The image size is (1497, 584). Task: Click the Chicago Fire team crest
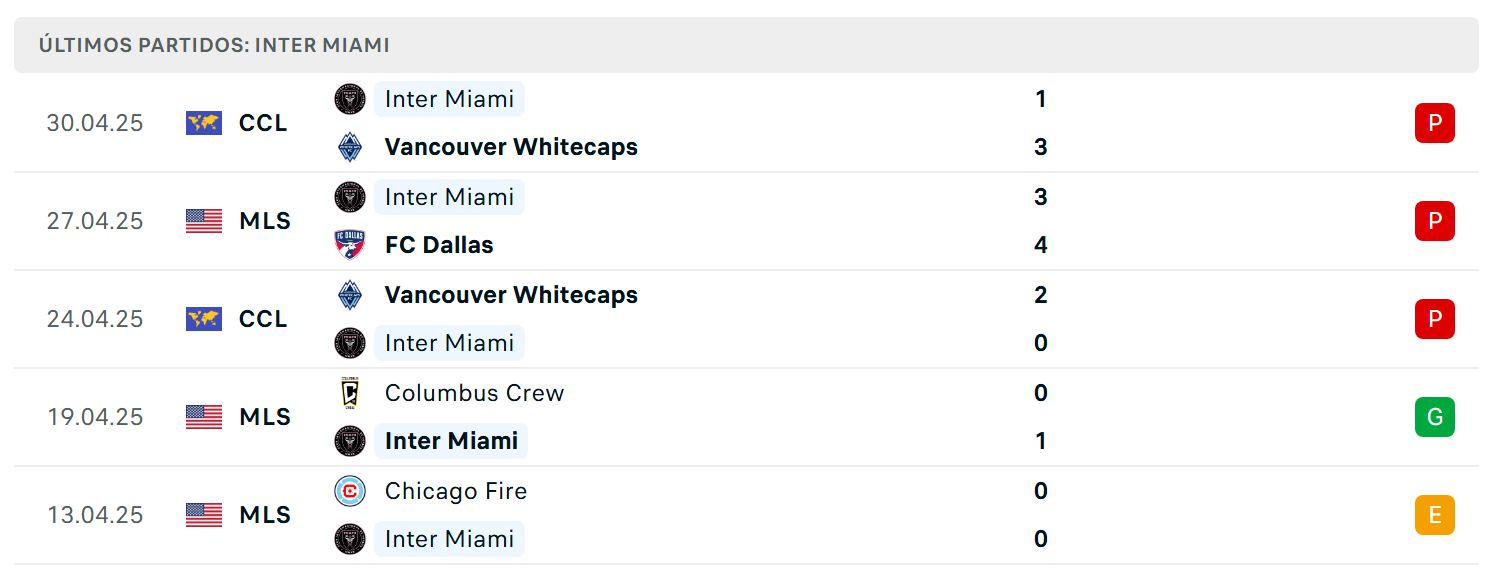click(350, 491)
